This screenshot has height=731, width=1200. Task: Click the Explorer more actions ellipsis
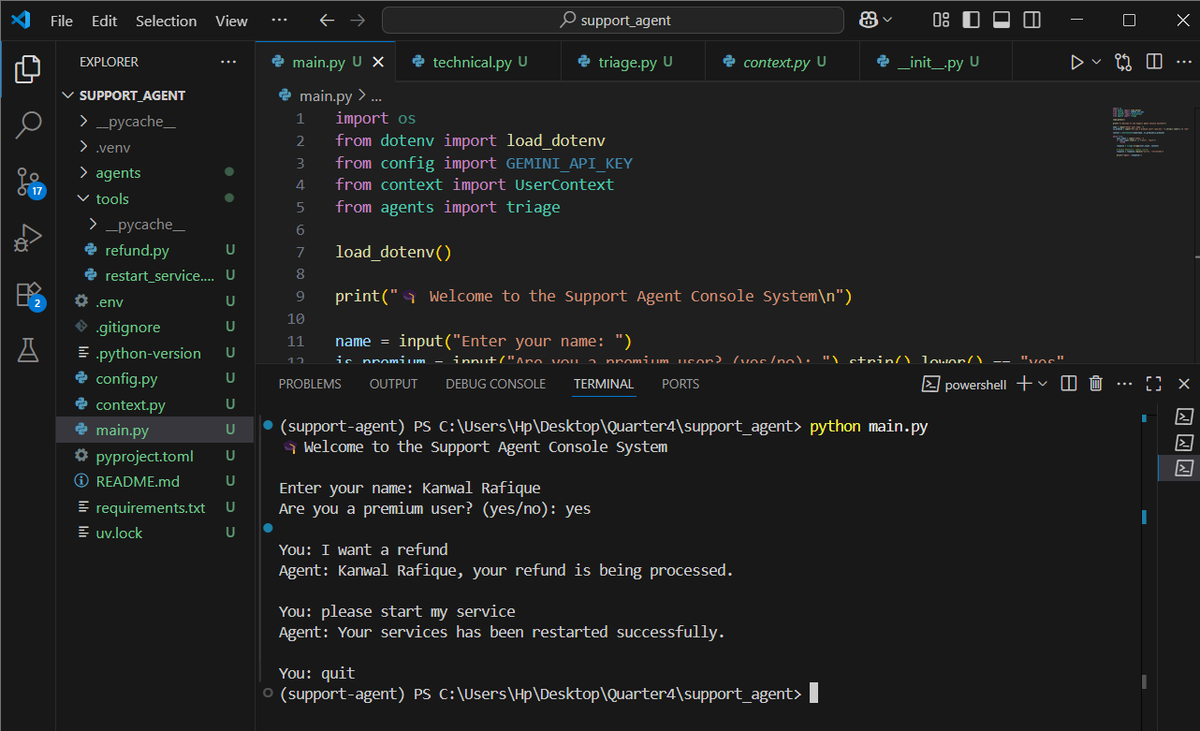pos(229,62)
